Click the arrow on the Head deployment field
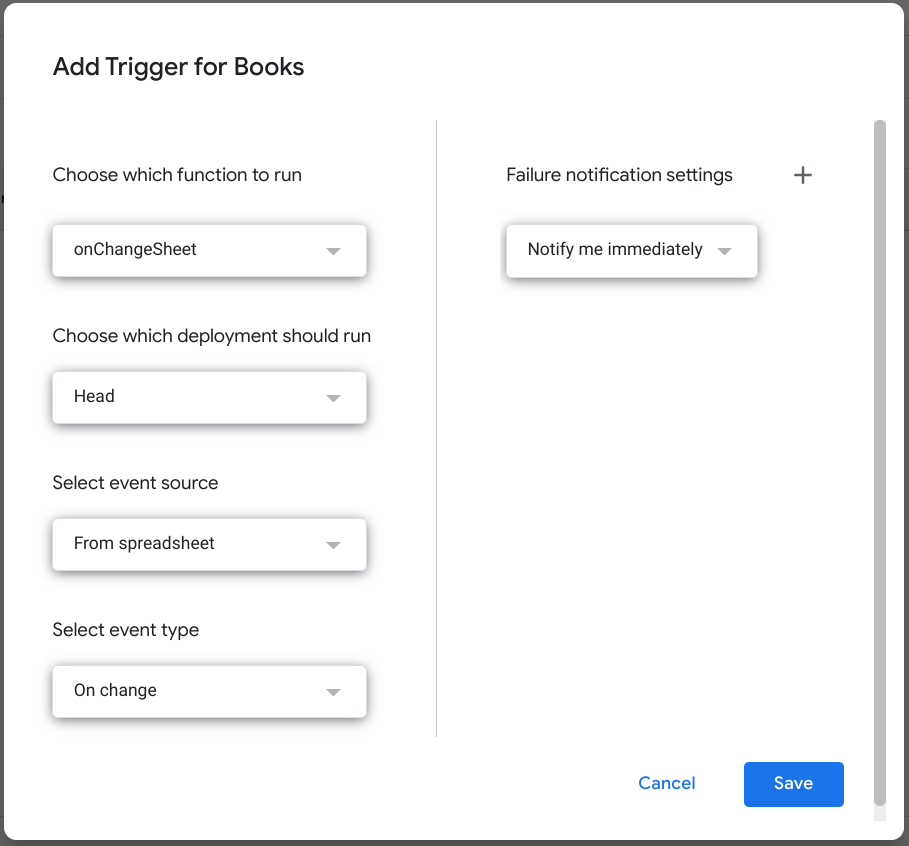This screenshot has height=846, width=909. 333,397
